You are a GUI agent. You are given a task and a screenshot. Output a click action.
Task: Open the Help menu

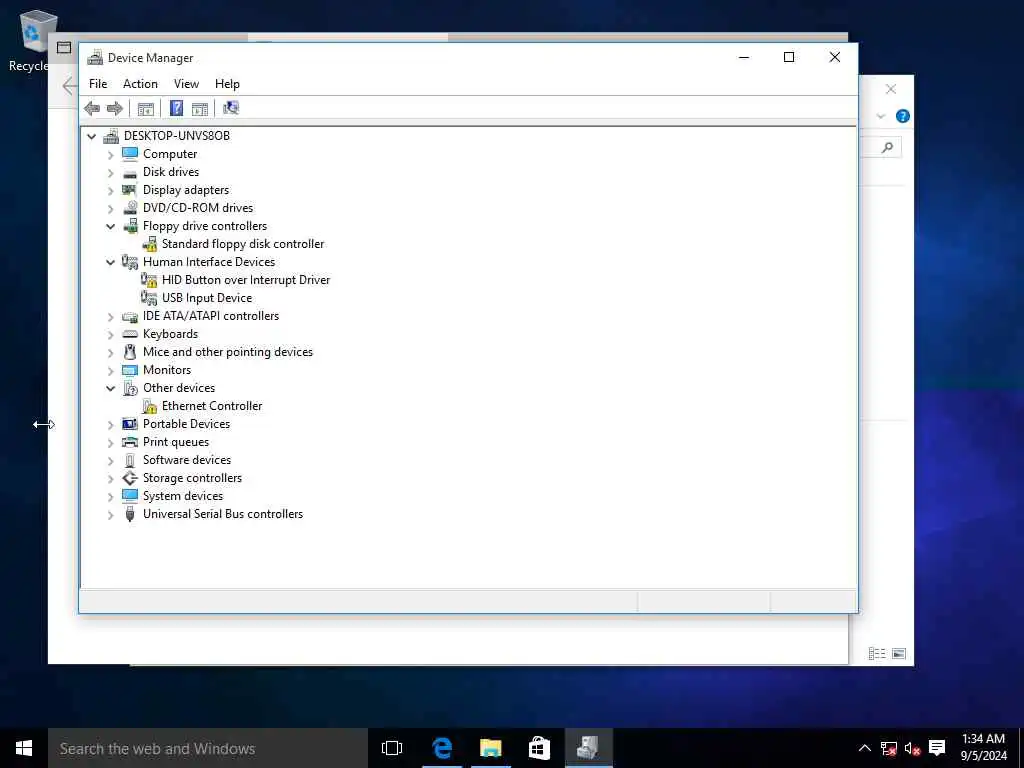point(227,84)
